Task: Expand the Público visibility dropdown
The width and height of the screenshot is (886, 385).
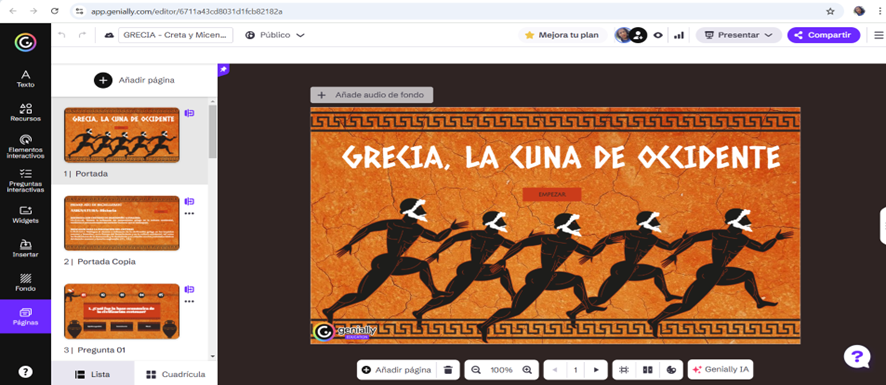Action: click(x=275, y=35)
